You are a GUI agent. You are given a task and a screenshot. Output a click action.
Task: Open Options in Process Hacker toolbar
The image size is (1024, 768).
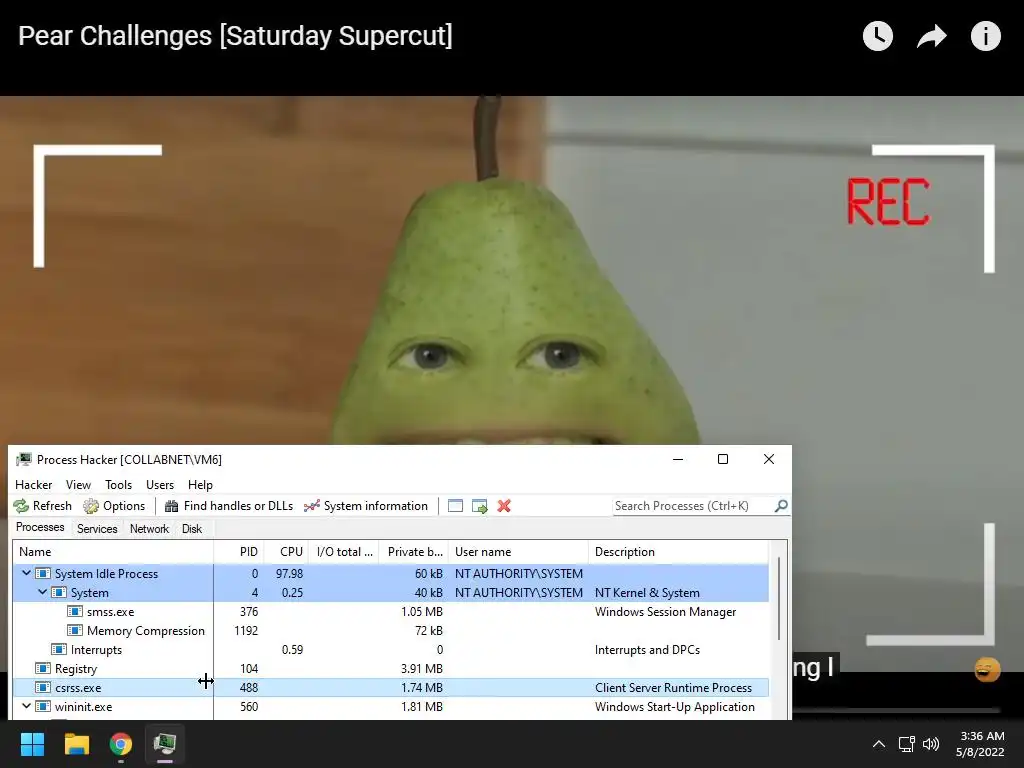point(114,506)
